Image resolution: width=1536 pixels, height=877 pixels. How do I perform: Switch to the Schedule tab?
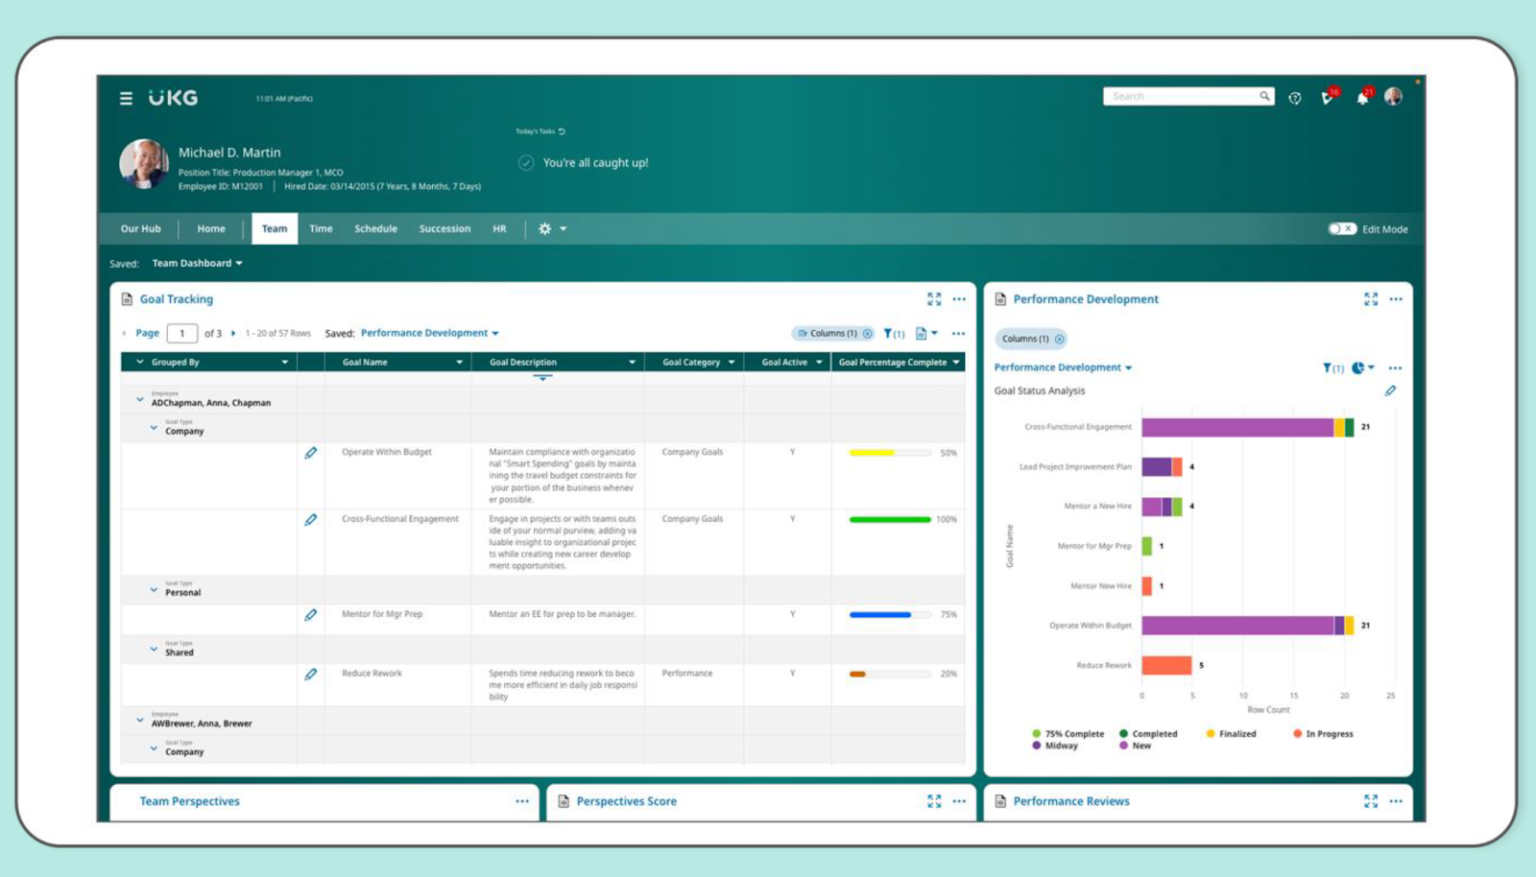[376, 229]
